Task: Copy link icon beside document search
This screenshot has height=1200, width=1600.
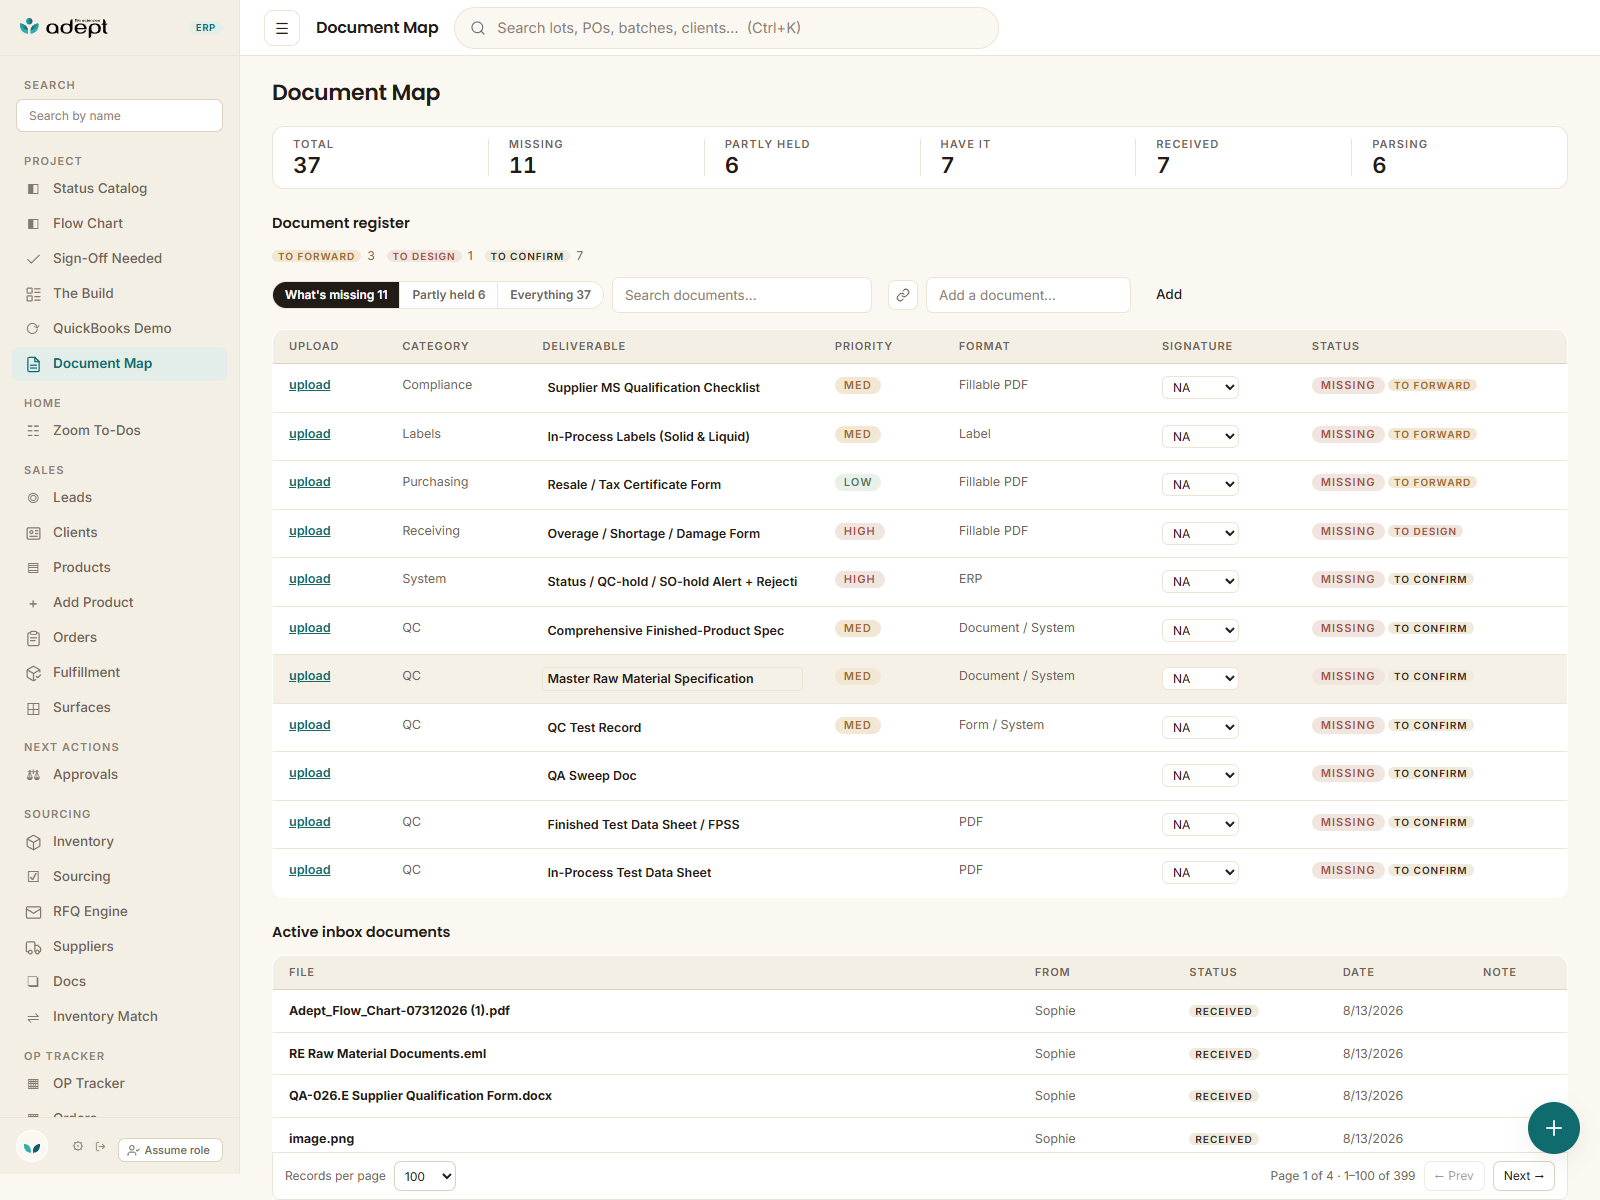Action: point(903,295)
